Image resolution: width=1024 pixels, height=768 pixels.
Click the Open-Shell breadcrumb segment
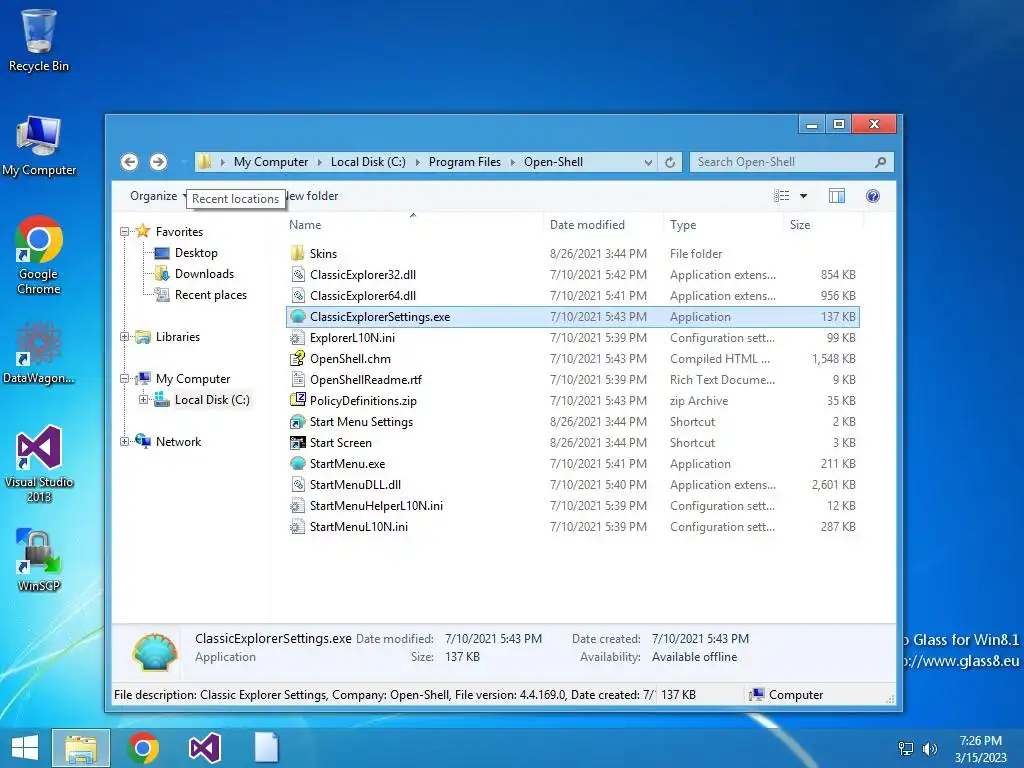[x=554, y=162]
